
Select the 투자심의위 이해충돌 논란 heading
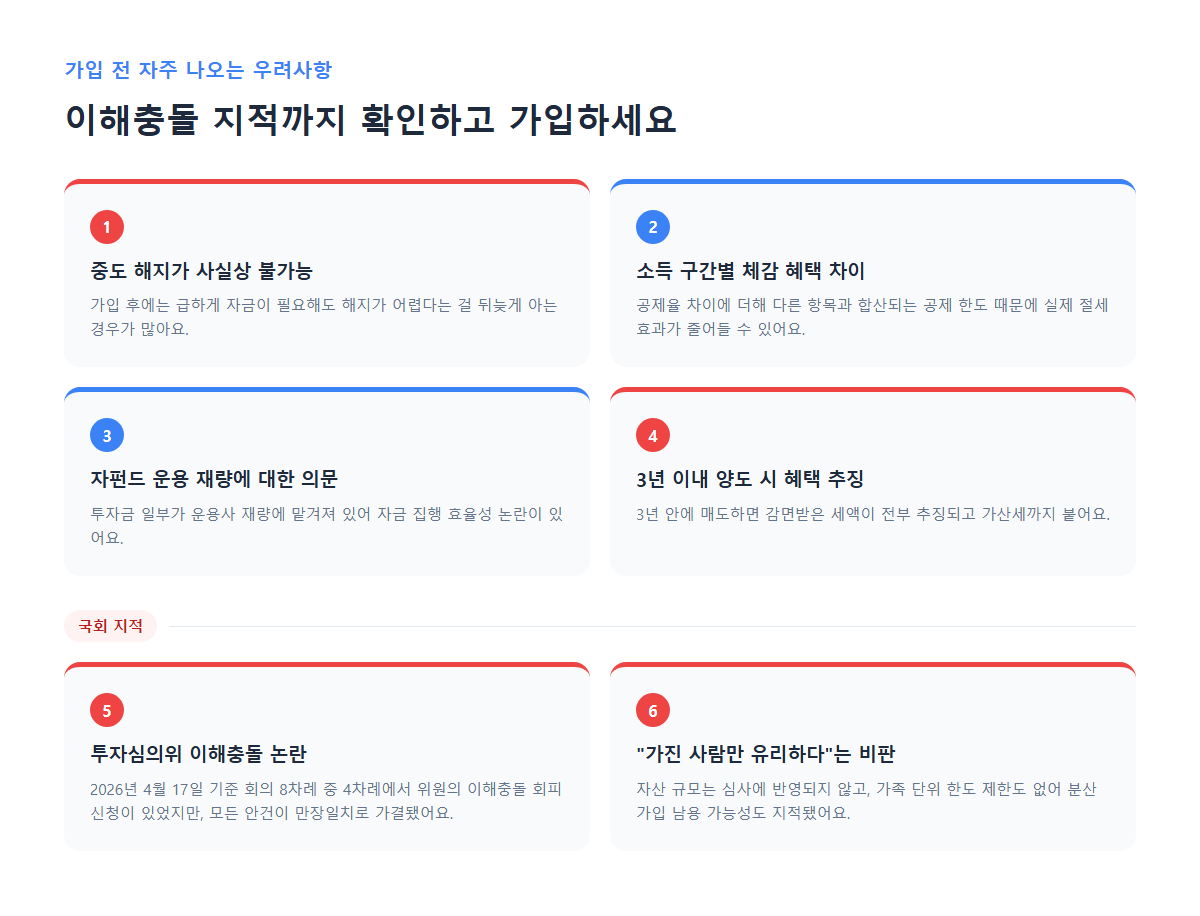pos(198,754)
